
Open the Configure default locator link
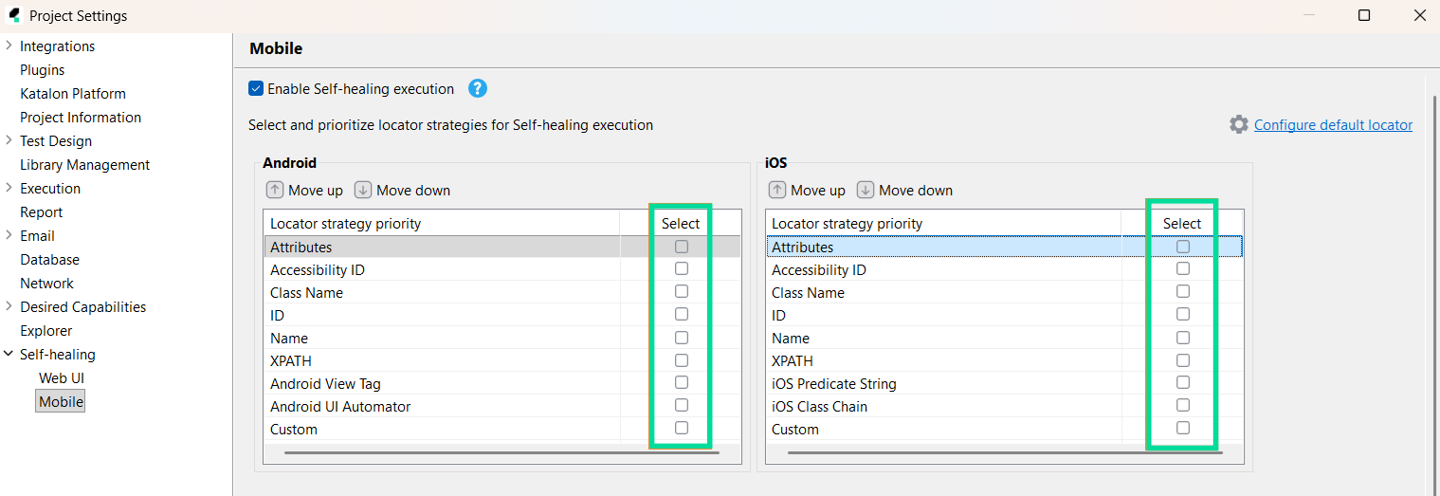coord(1333,125)
